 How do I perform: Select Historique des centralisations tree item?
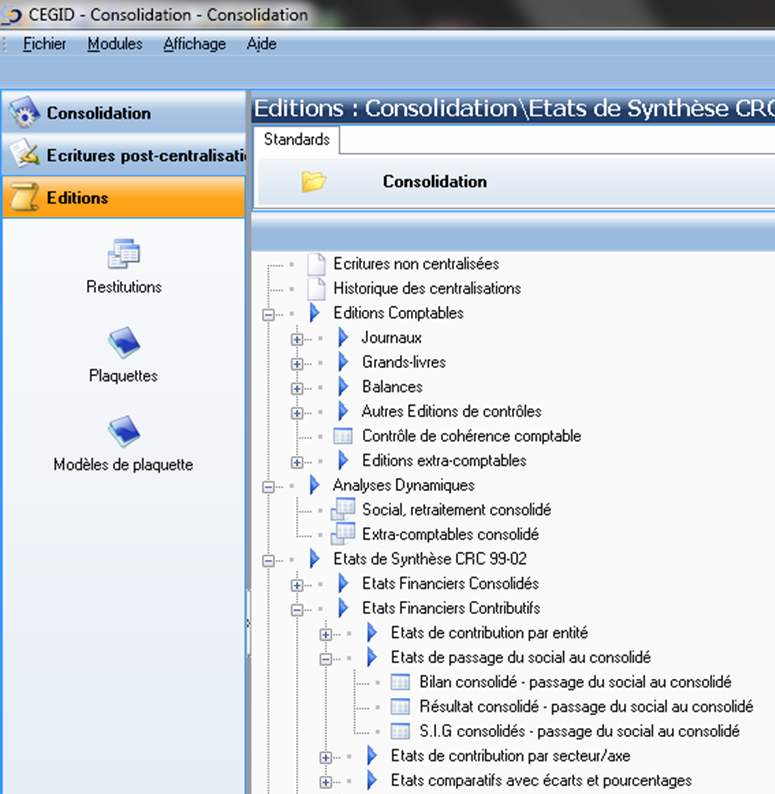(x=427, y=289)
